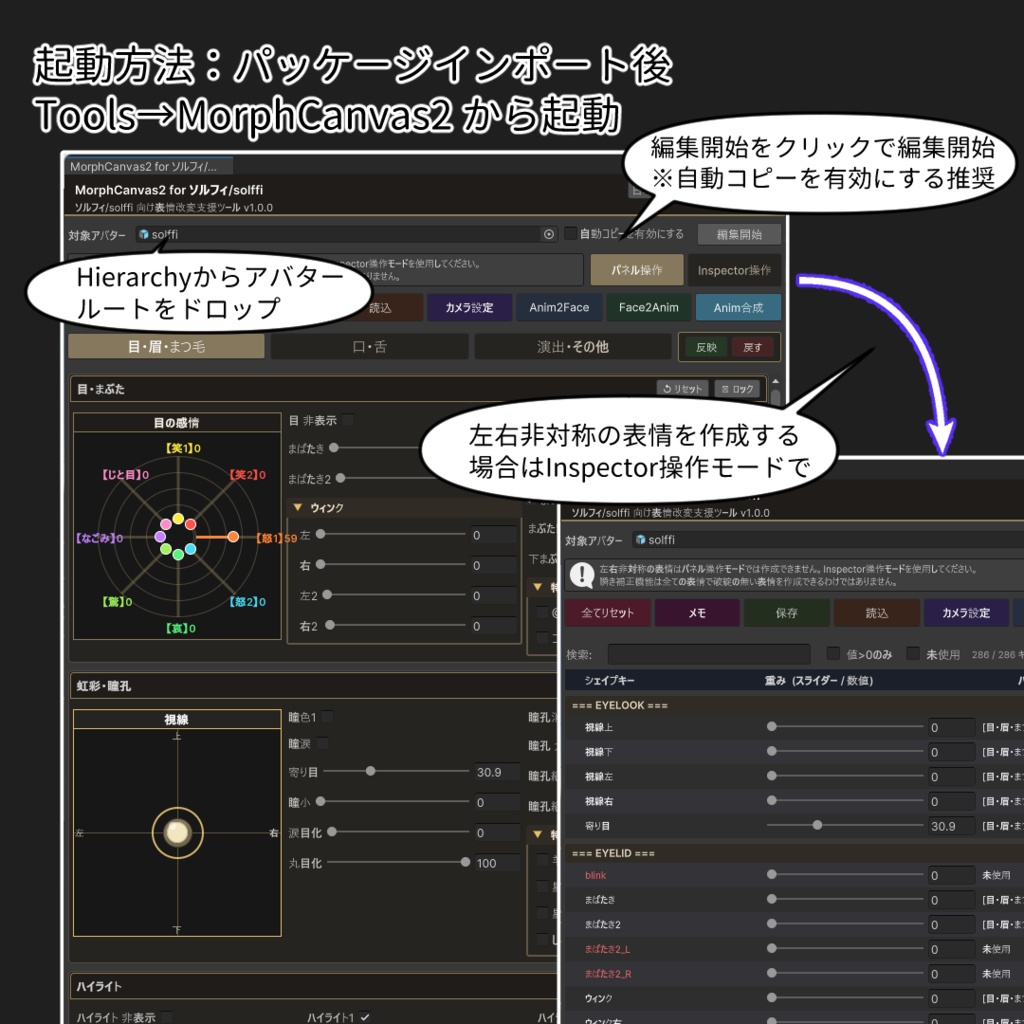
Task: Select the MorphCanvas2 for ソルフィ window tab
Action: (x=149, y=167)
